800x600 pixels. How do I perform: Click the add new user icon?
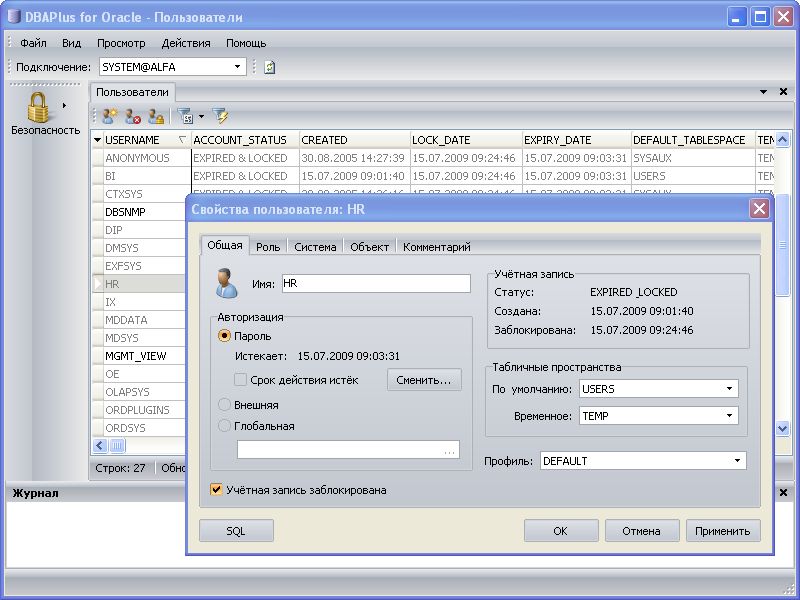tap(110, 116)
